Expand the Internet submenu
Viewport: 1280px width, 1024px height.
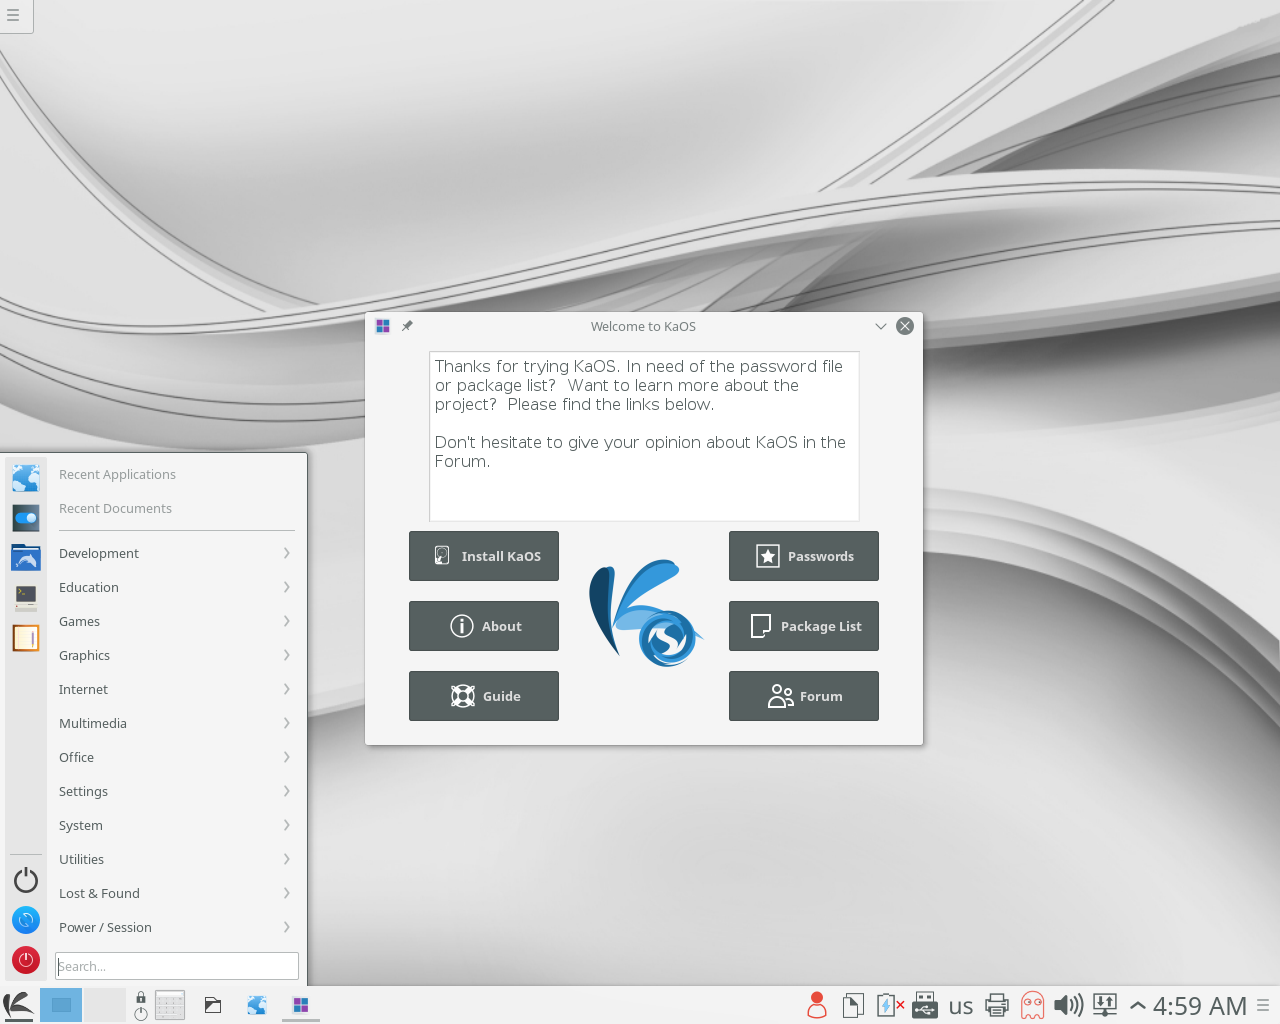[x=175, y=689]
